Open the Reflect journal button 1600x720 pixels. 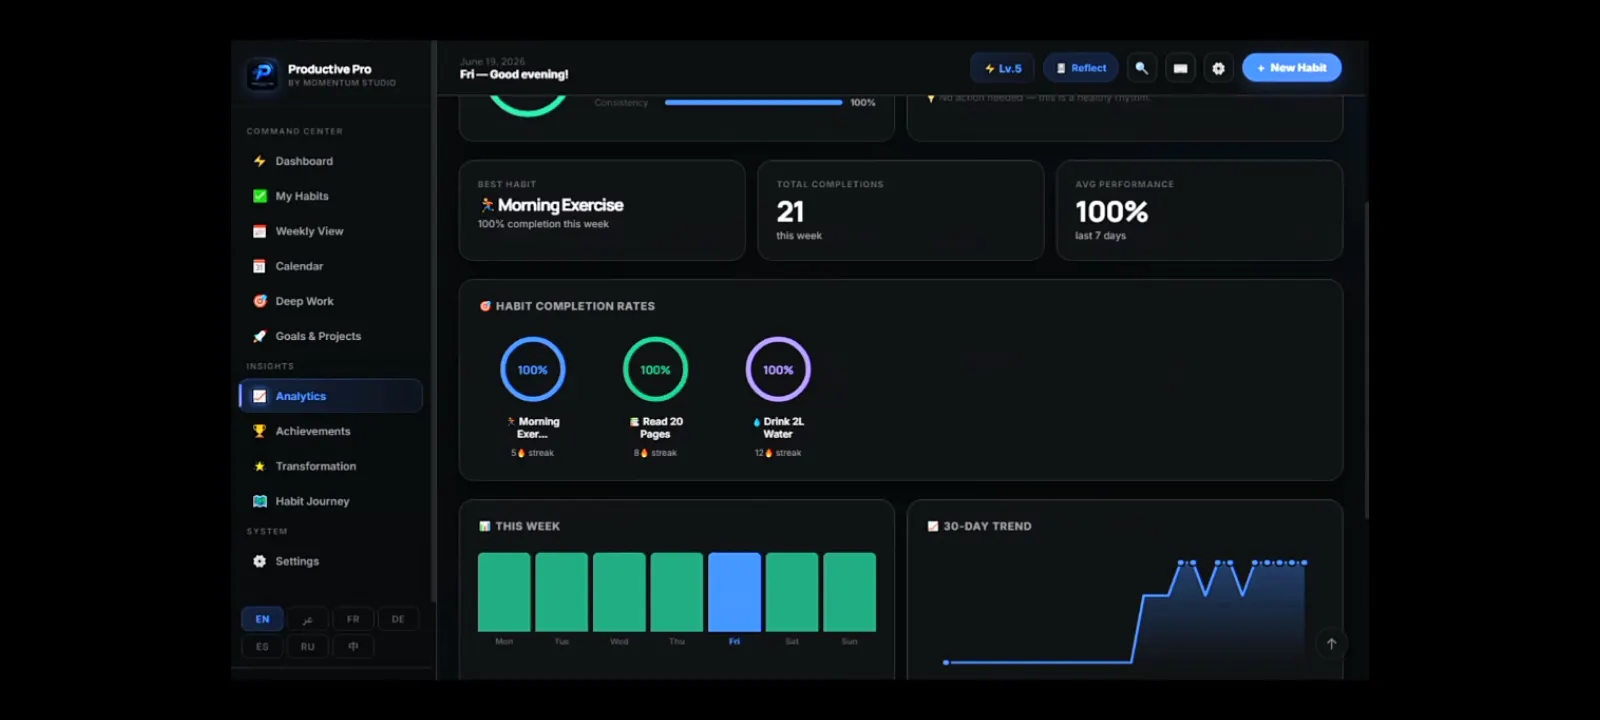click(1081, 68)
